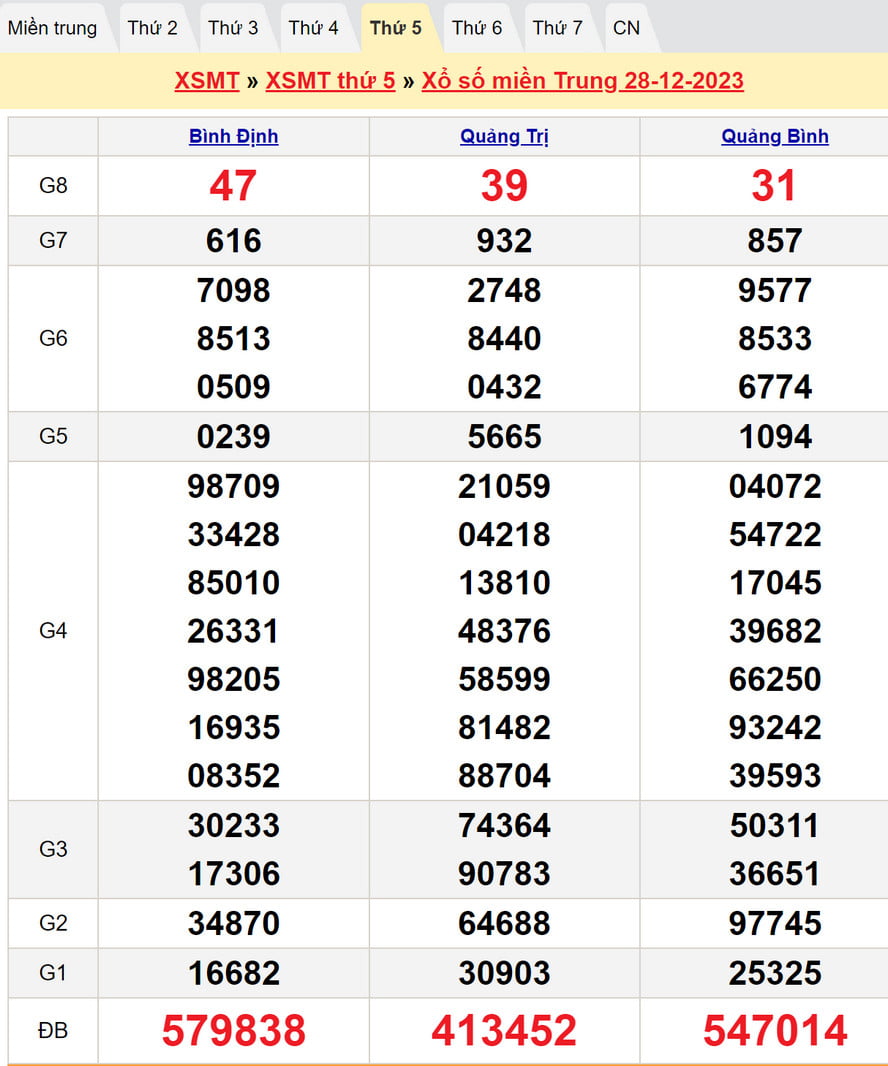Viewport: 888px width, 1066px height.
Task: Open the Bình Định province link
Action: click(x=233, y=137)
